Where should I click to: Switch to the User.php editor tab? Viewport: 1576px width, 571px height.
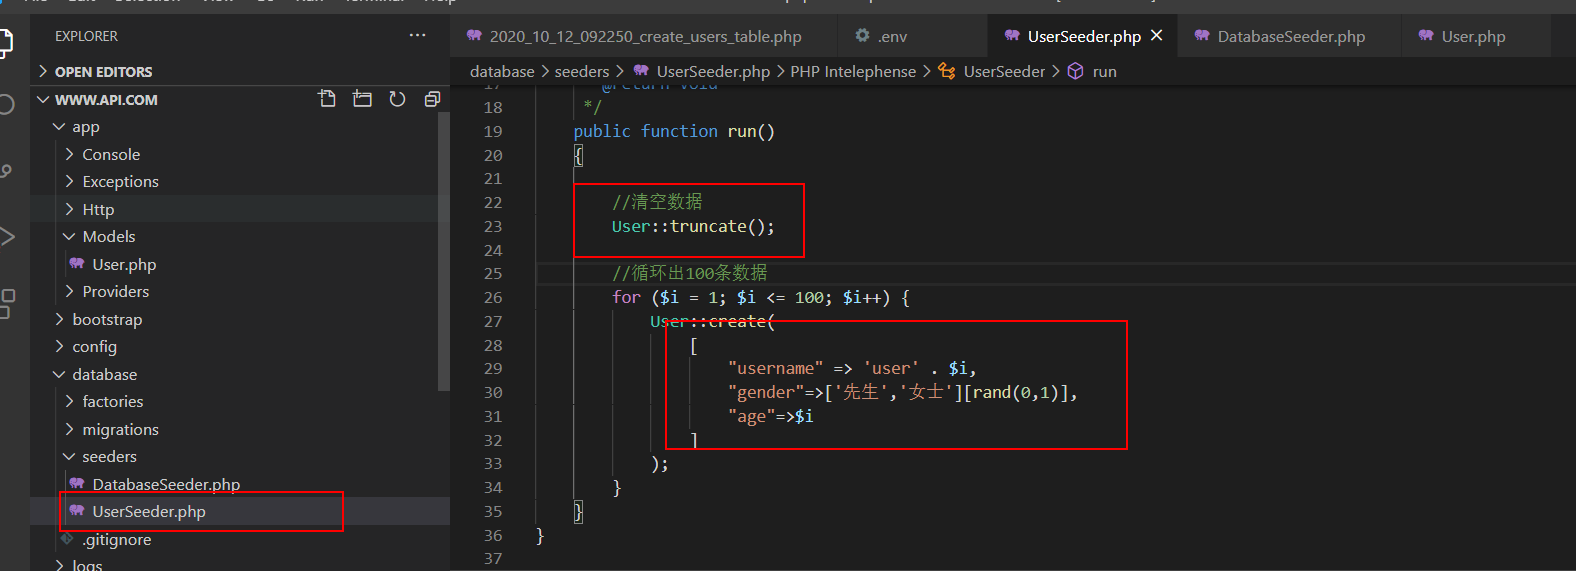[1474, 36]
